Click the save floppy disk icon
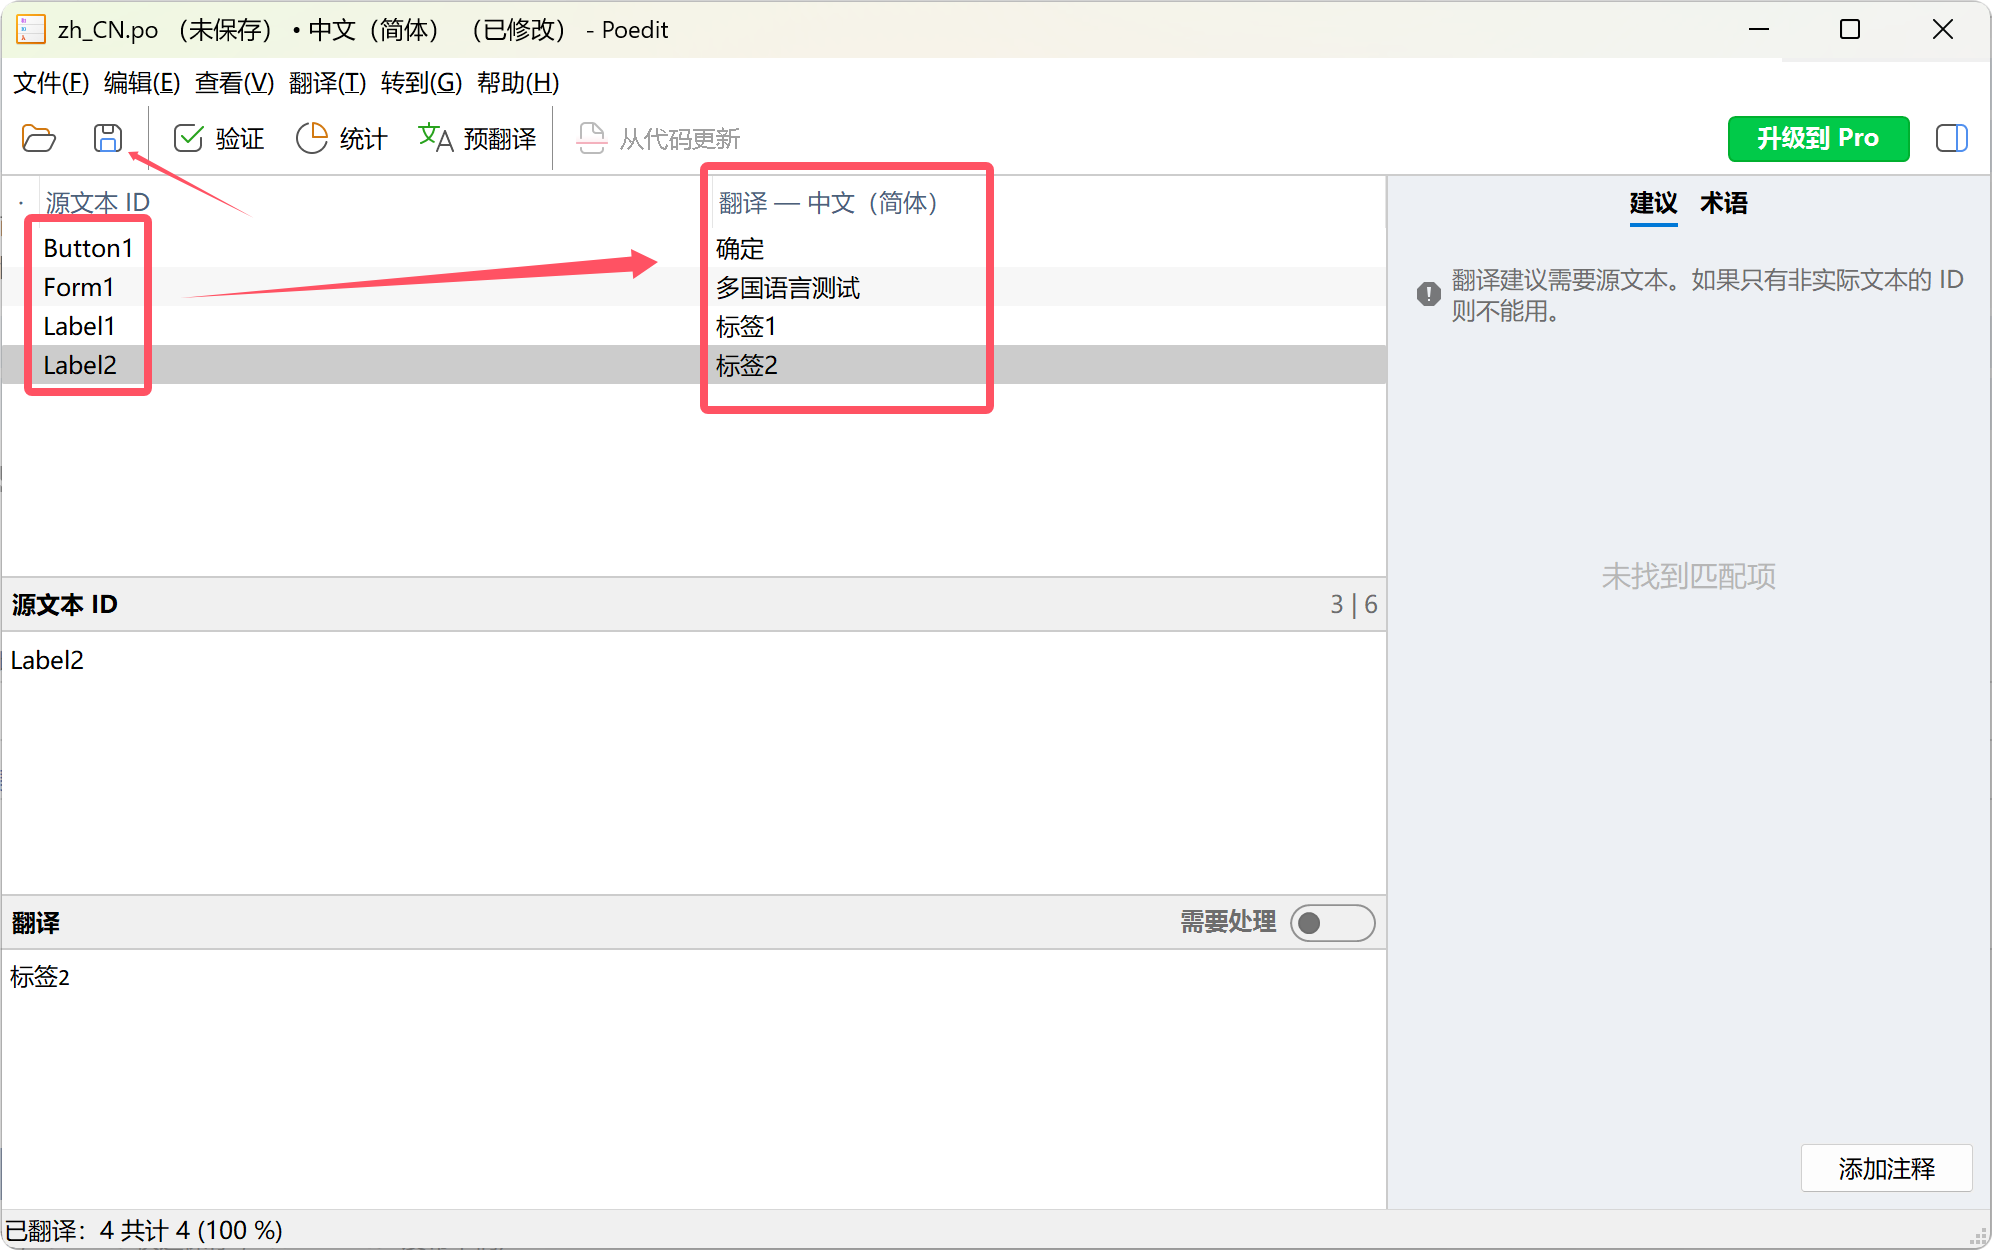Image resolution: width=1992 pixels, height=1250 pixels. tap(107, 138)
